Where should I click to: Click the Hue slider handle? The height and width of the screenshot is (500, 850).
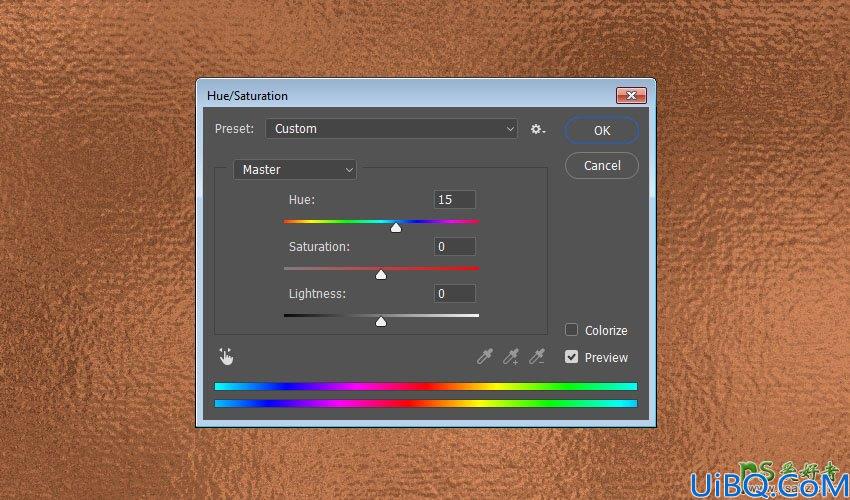[x=396, y=227]
